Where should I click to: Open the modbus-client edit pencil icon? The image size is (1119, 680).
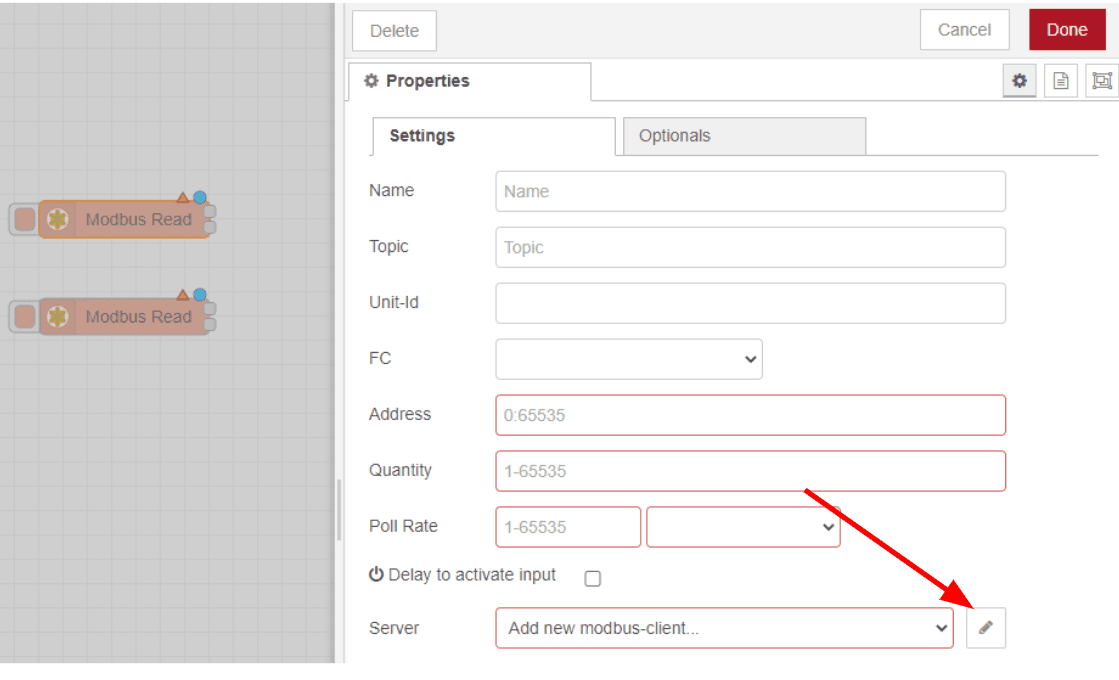[985, 628]
